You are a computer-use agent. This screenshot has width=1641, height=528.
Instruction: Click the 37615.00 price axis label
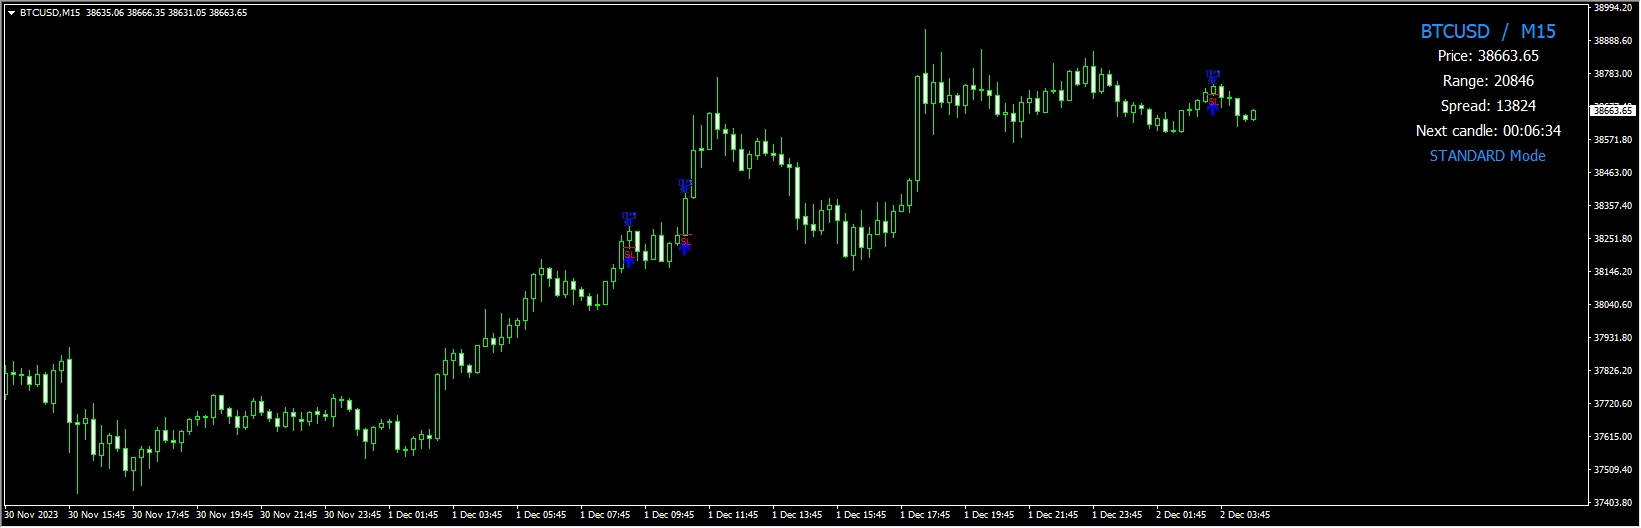point(1612,437)
